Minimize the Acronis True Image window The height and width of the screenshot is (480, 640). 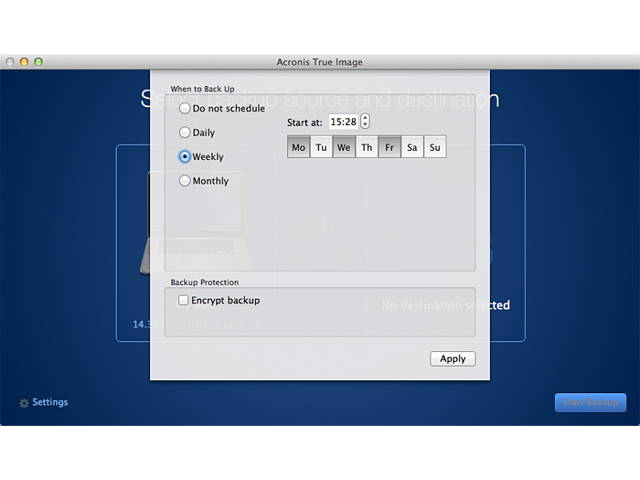(x=24, y=62)
